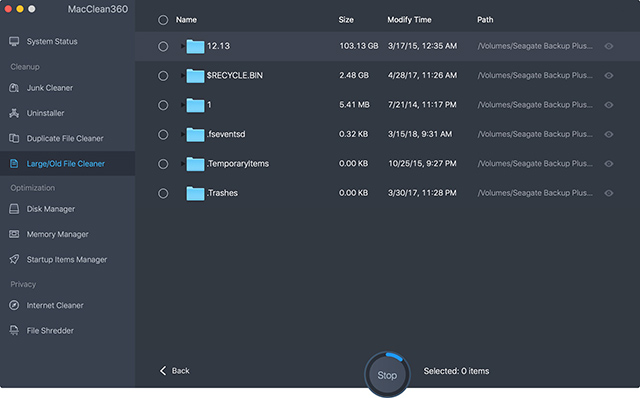Select the .Trashes row's circle

[x=163, y=193]
